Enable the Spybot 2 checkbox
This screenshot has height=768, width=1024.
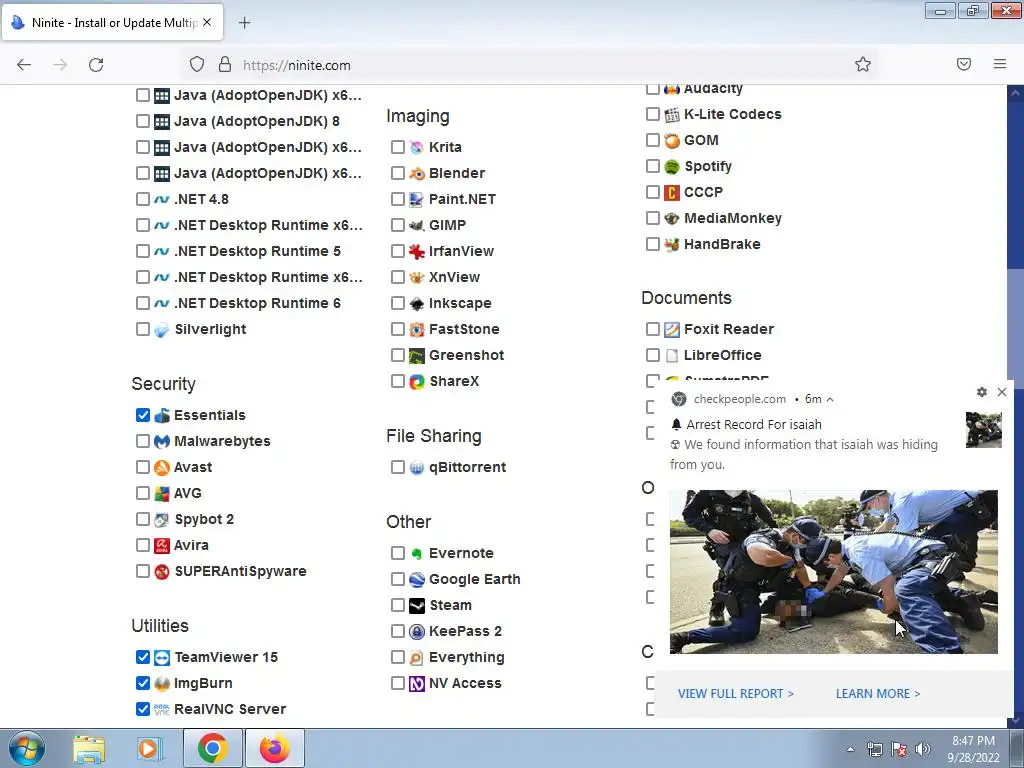click(x=143, y=519)
